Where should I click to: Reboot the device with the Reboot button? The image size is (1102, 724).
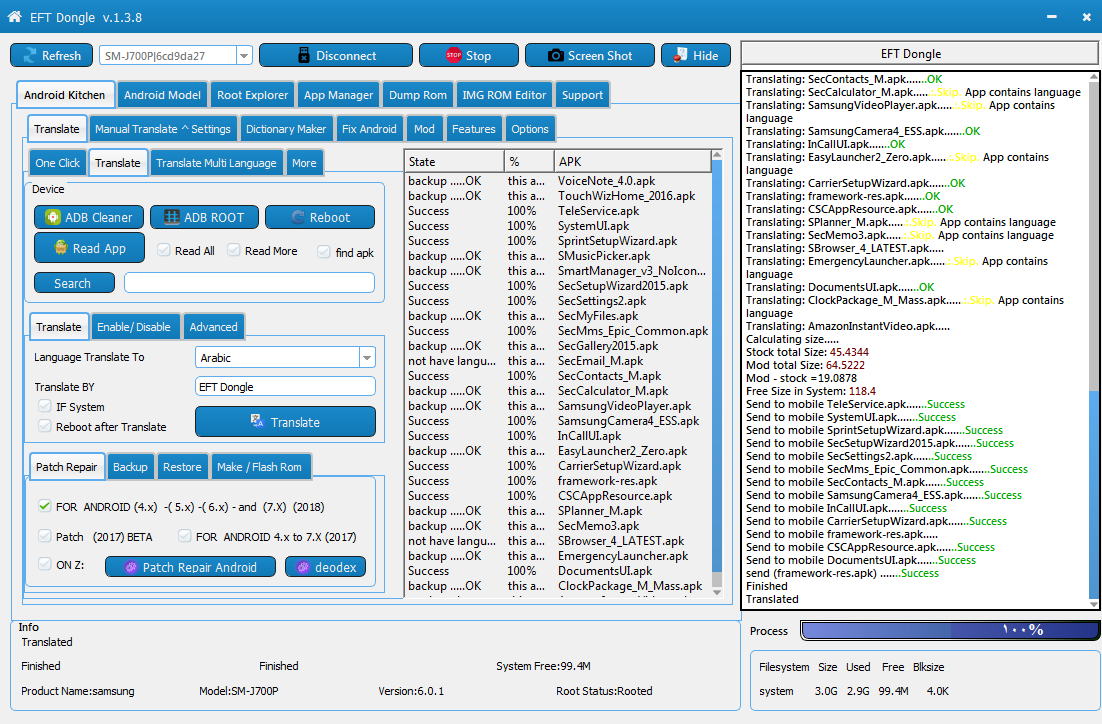320,217
